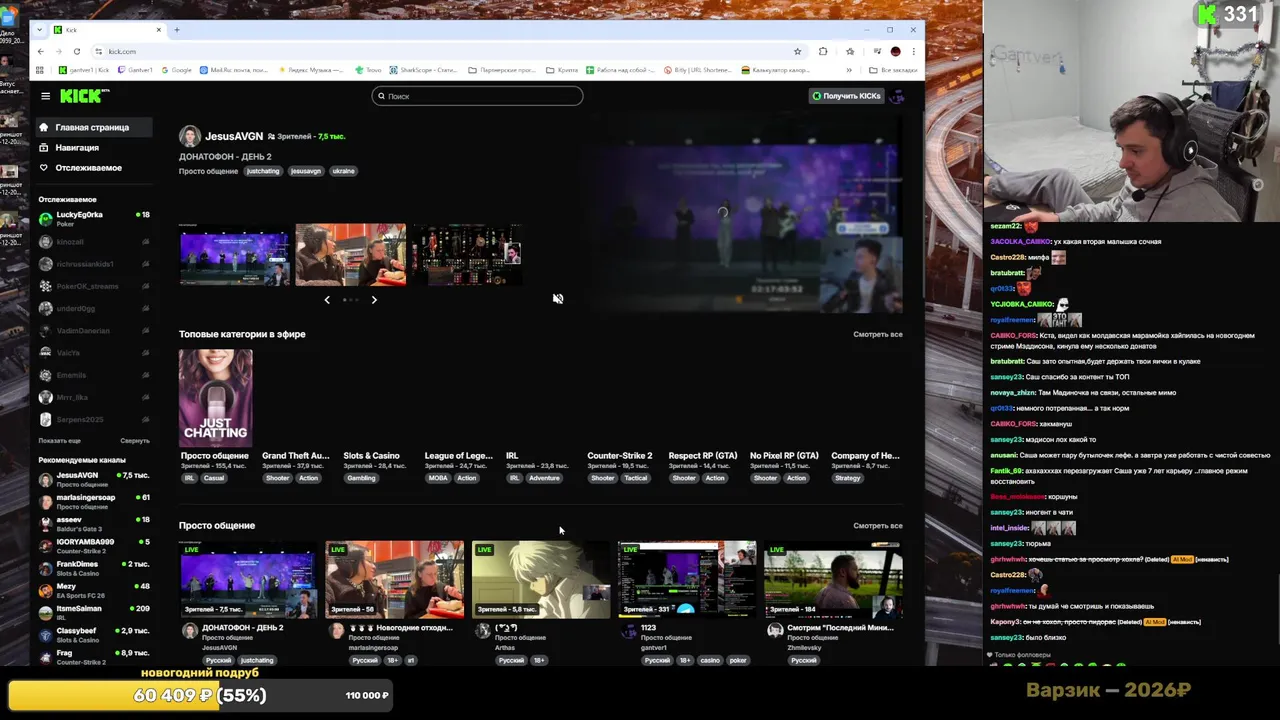Open the Respect RP (GTA) category
The height and width of the screenshot is (720, 1280).
(x=703, y=456)
